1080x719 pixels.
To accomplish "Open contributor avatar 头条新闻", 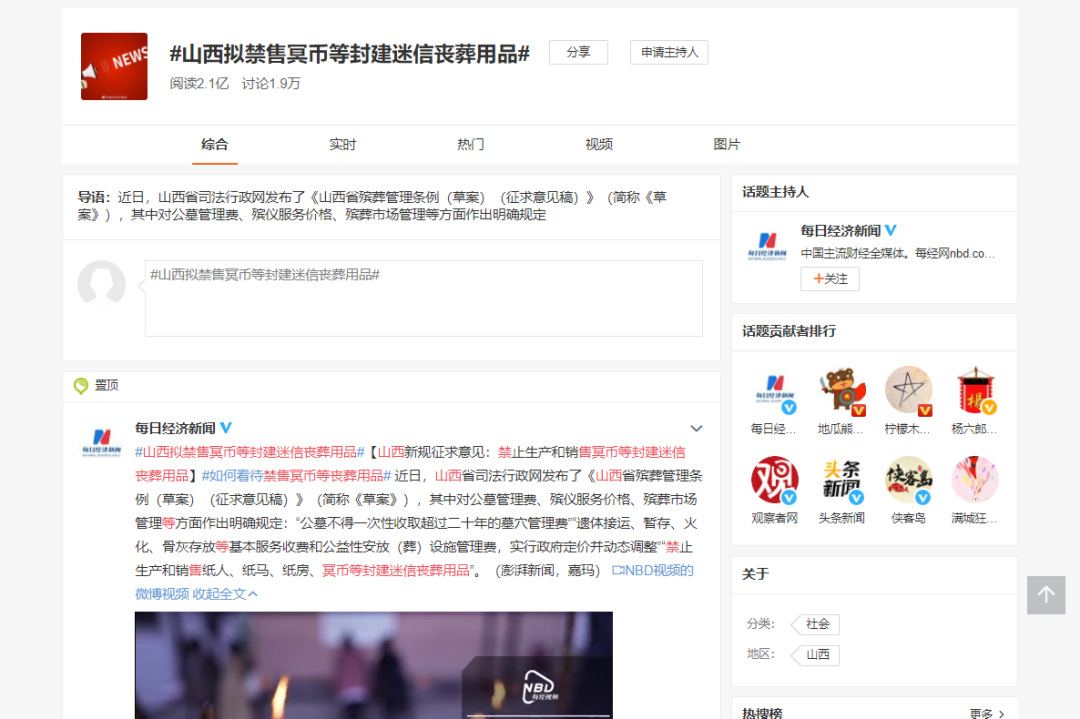I will coord(841,479).
